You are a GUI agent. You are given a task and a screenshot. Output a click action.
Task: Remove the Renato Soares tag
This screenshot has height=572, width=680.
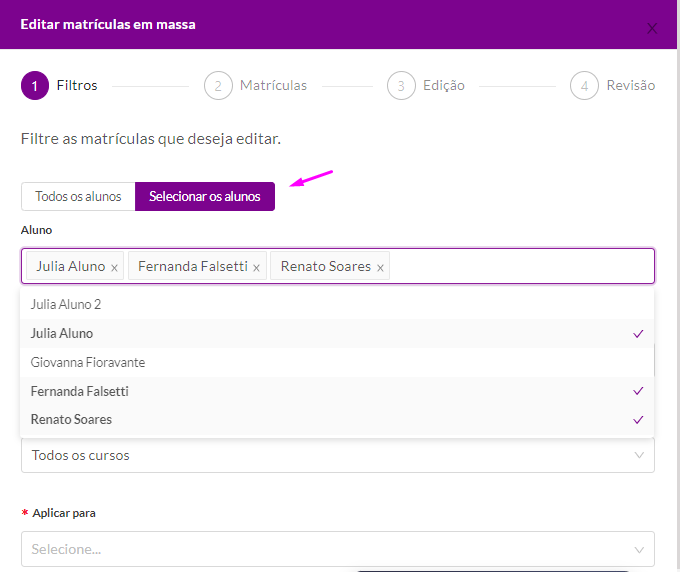380,268
